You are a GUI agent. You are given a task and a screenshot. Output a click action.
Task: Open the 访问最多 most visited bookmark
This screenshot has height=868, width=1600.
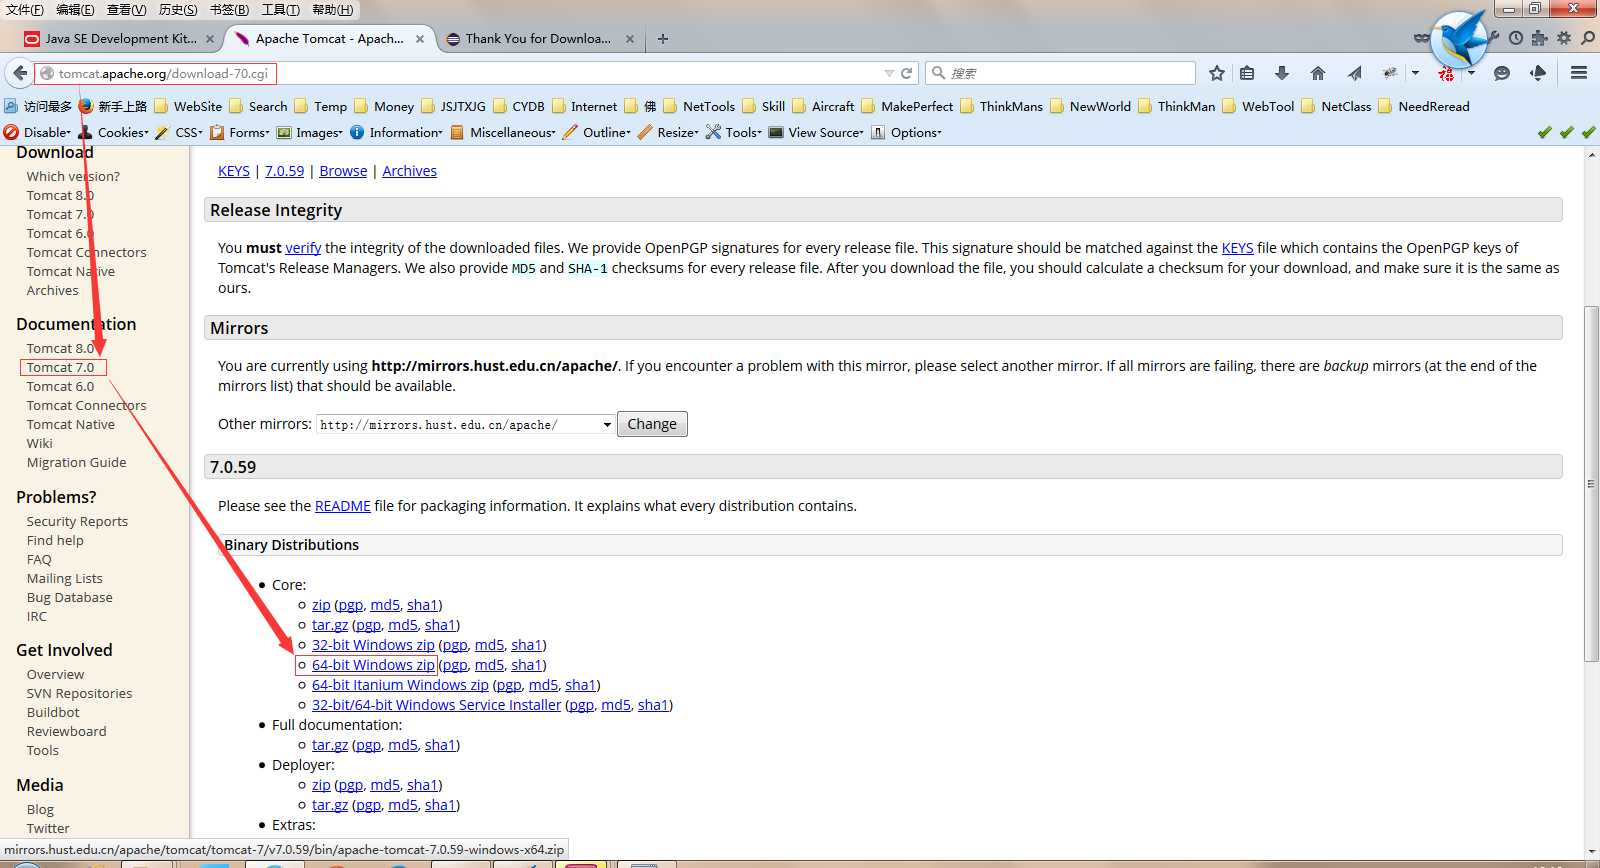coord(38,106)
